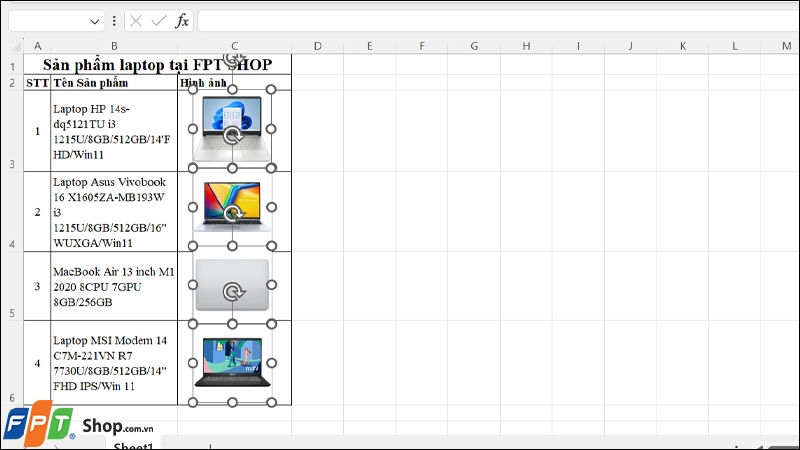Click the formula bar text field
The image size is (800, 450).
(498, 21)
